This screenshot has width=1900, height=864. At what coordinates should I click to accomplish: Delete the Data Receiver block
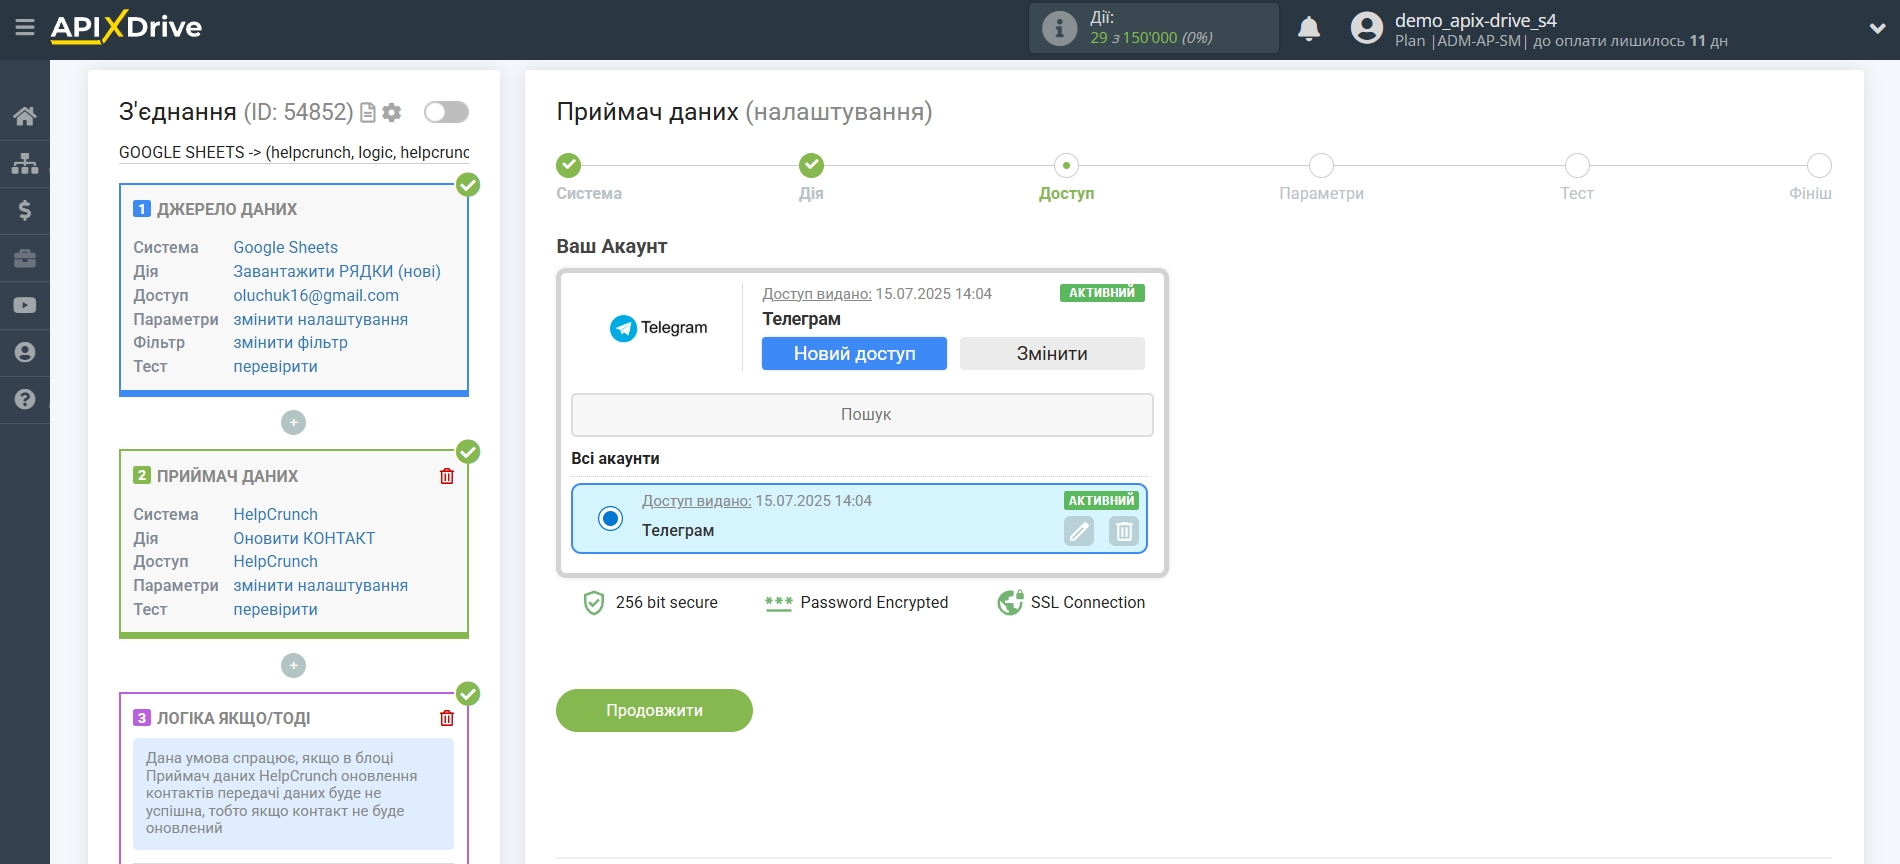pos(447,476)
